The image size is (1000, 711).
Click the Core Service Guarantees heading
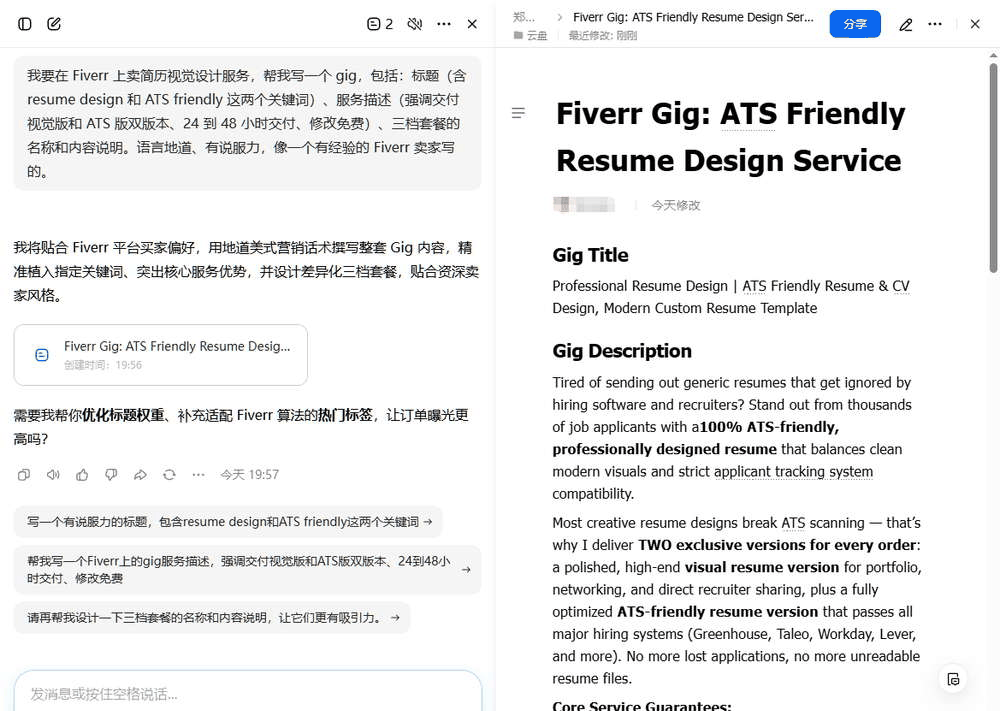pos(642,705)
